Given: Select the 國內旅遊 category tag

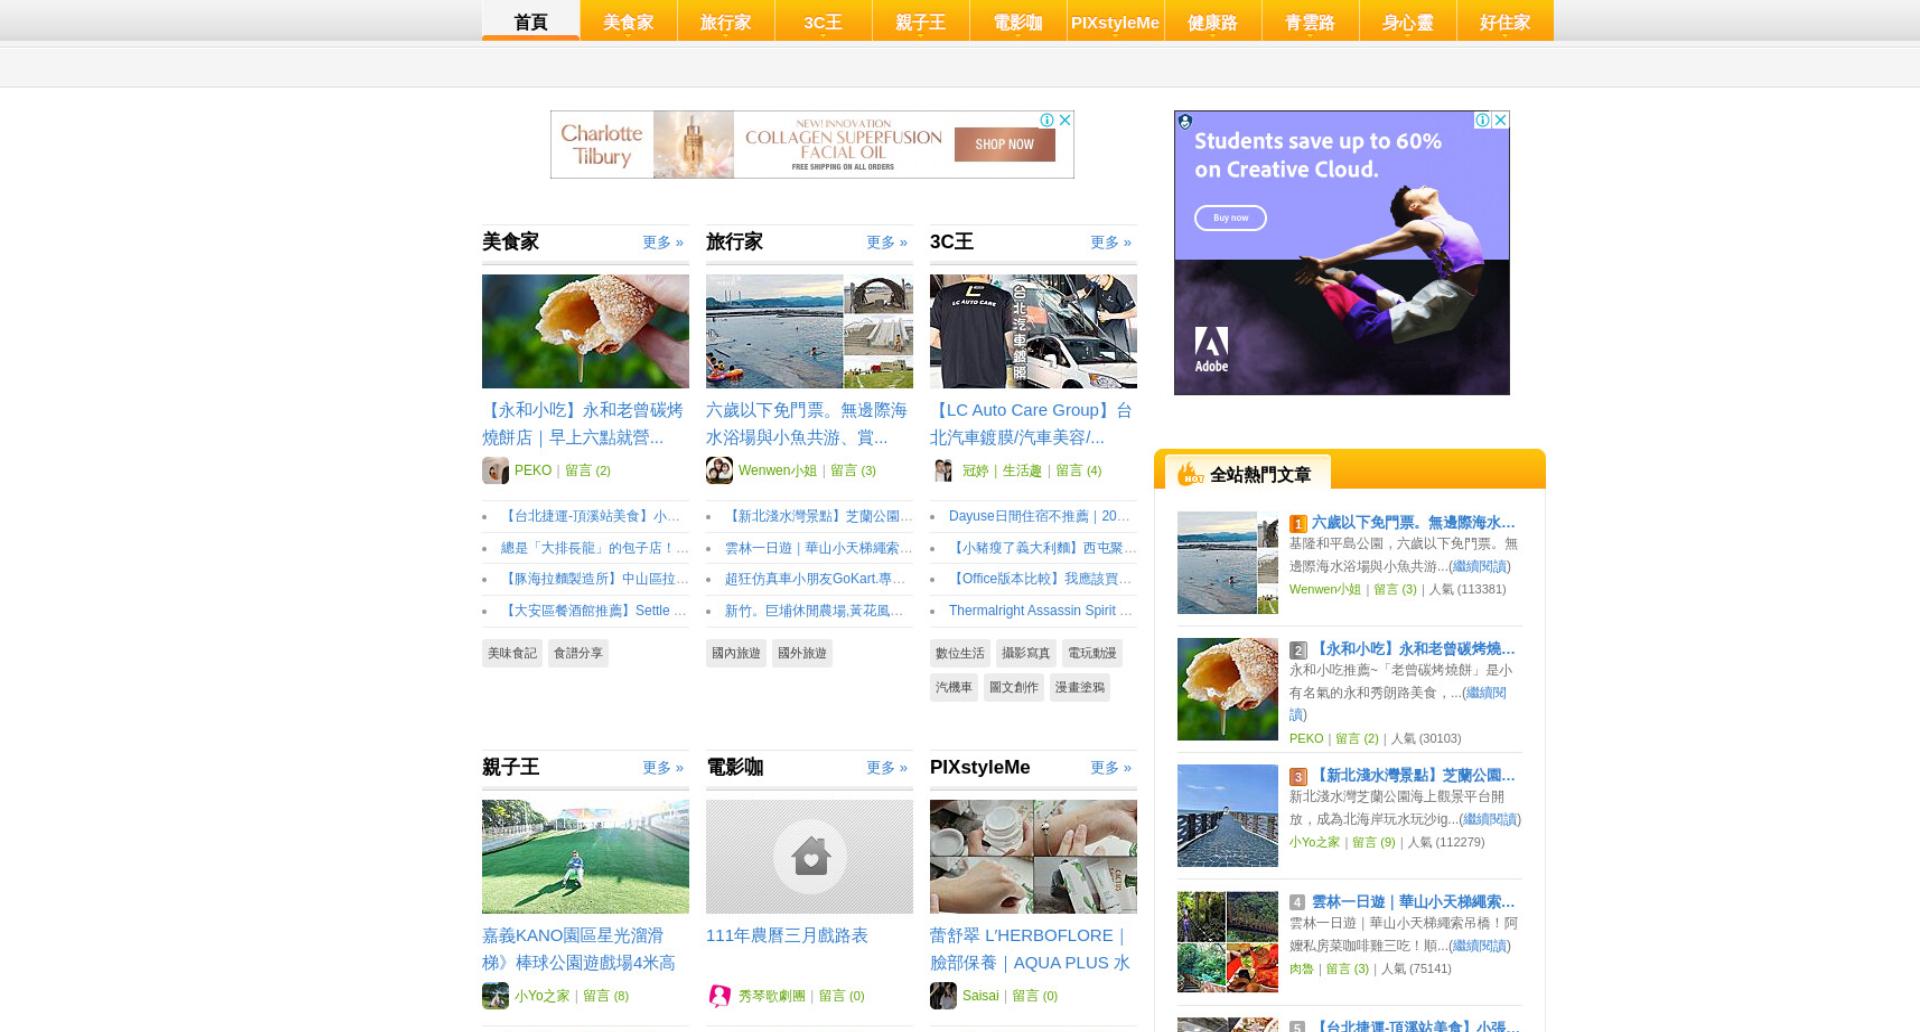Looking at the screenshot, I should tap(736, 653).
